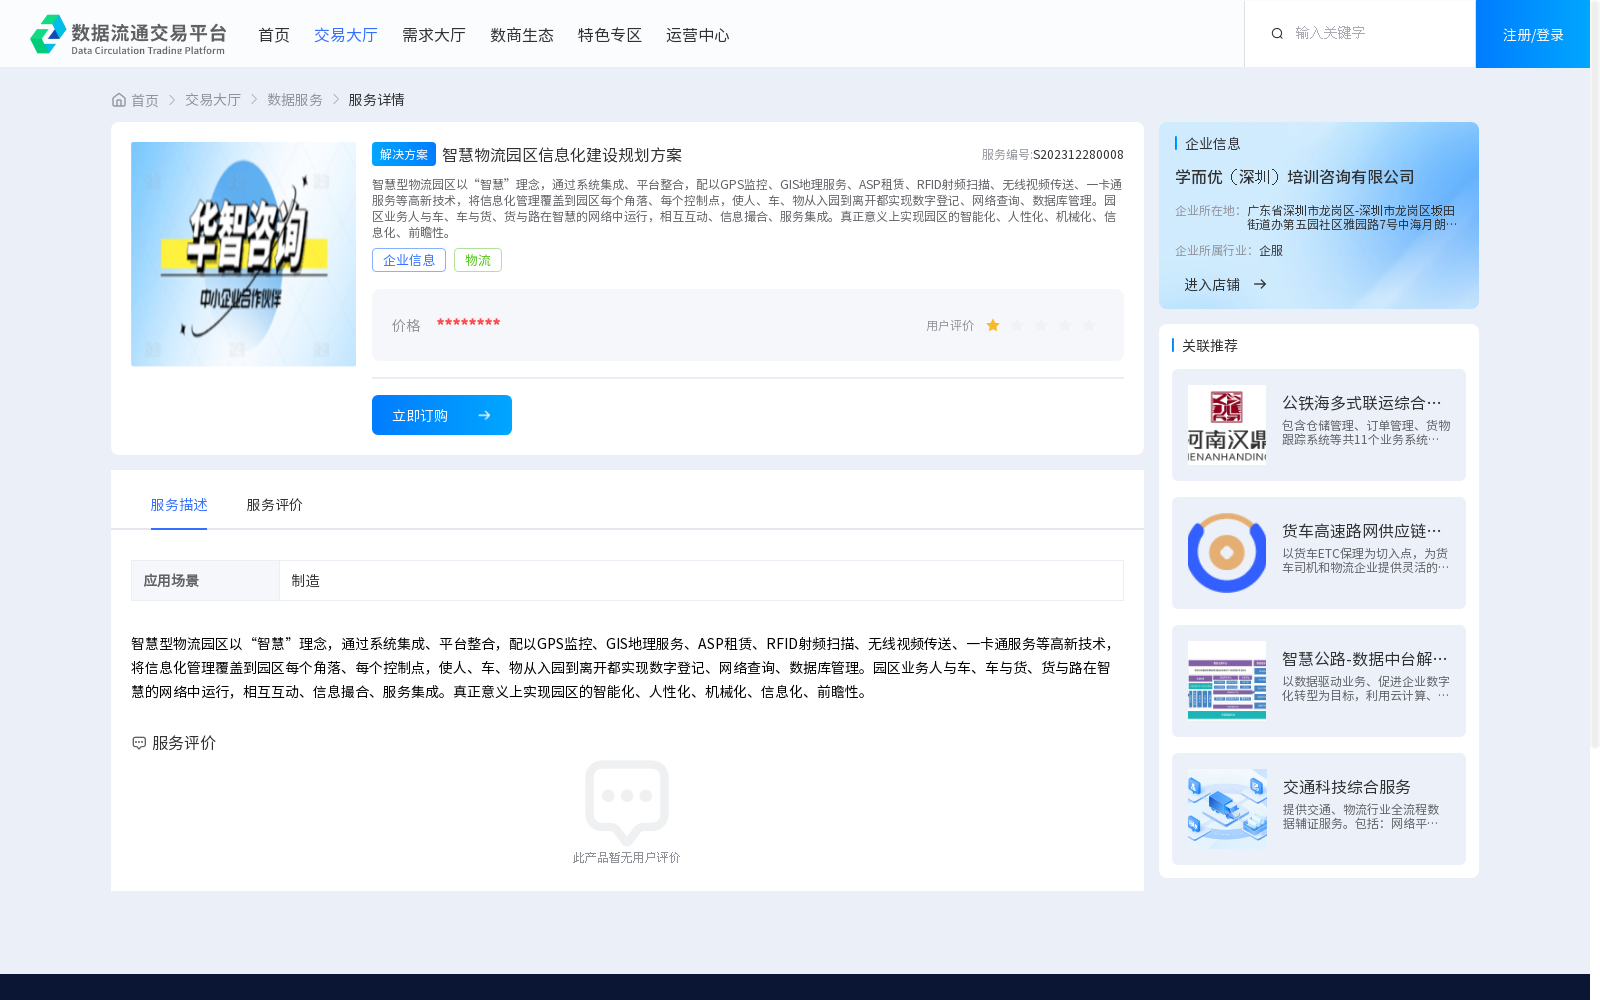
Task: Click the 物流 tag
Action: pos(478,260)
